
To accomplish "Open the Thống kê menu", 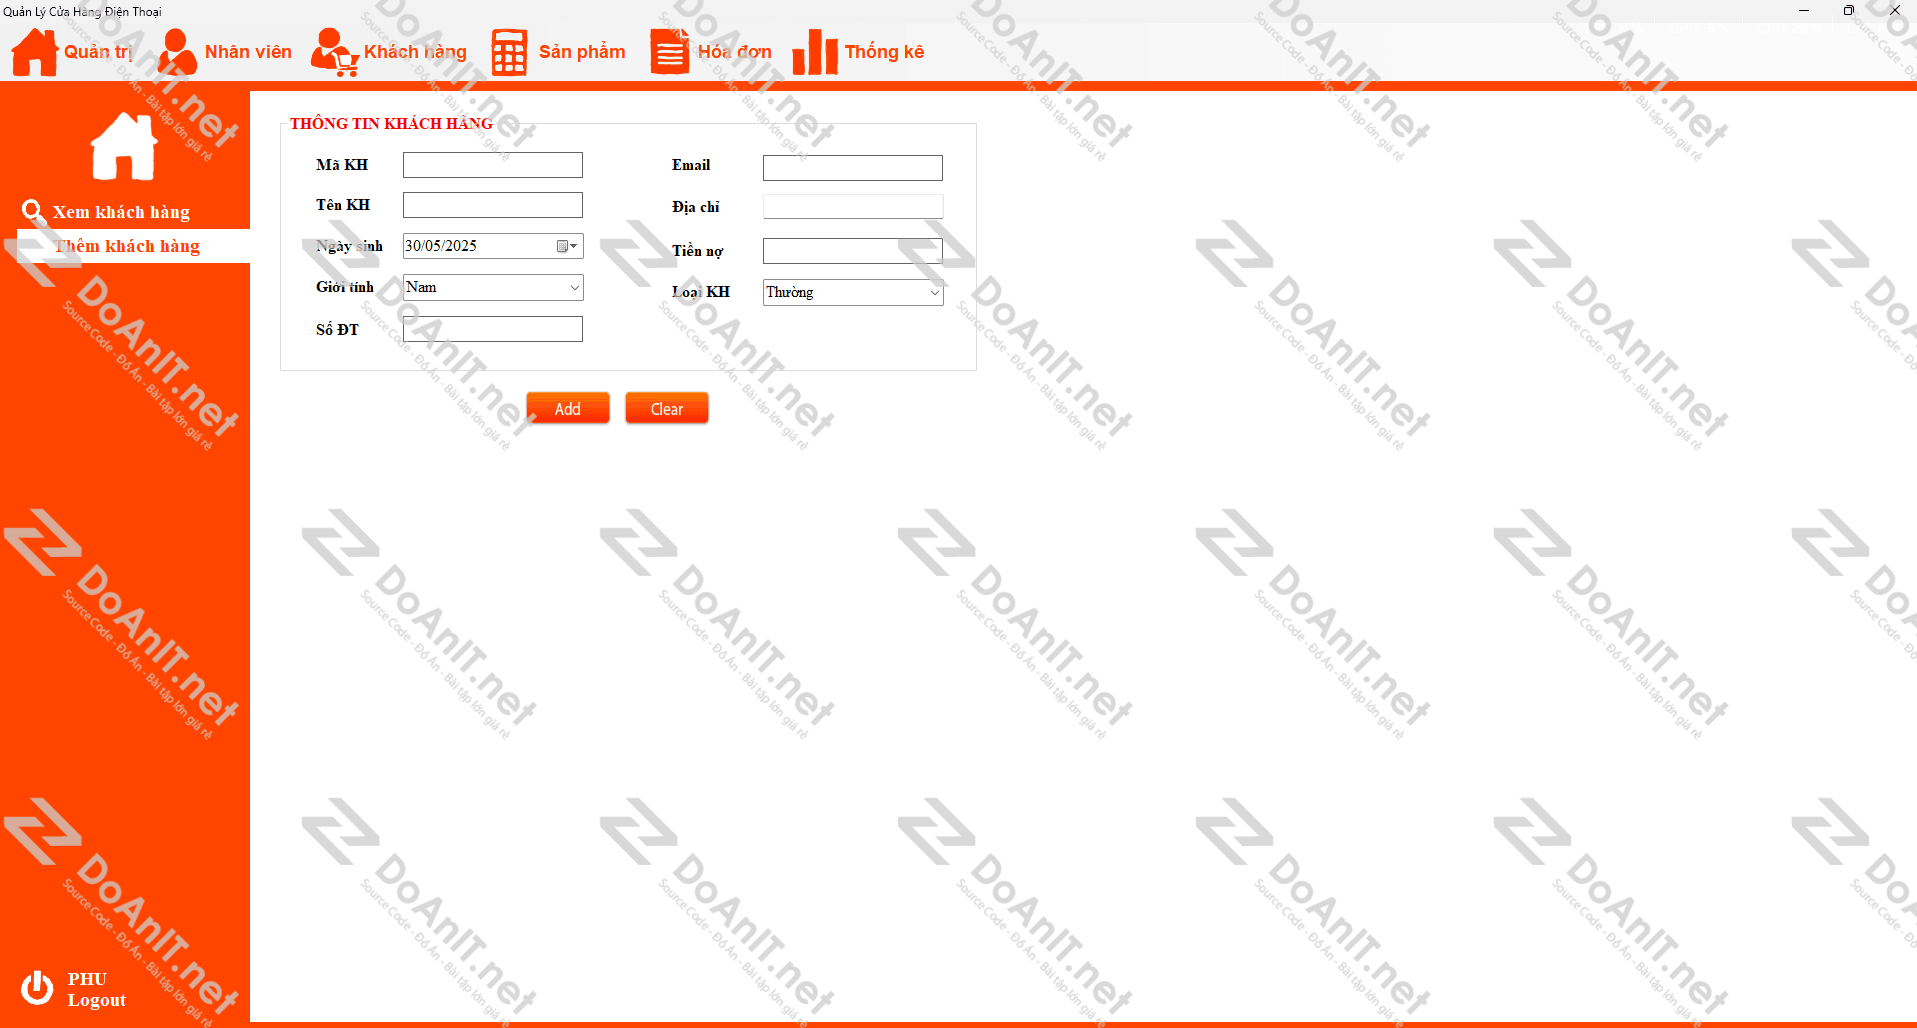I will pos(884,52).
